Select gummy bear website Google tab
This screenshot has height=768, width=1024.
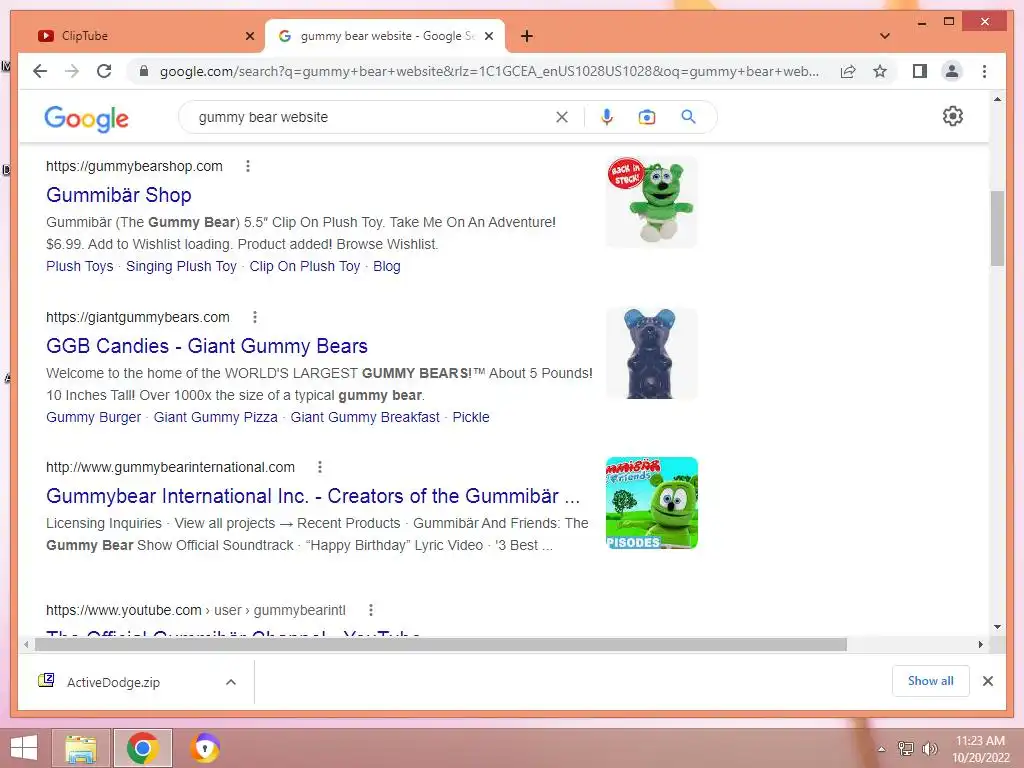(384, 36)
